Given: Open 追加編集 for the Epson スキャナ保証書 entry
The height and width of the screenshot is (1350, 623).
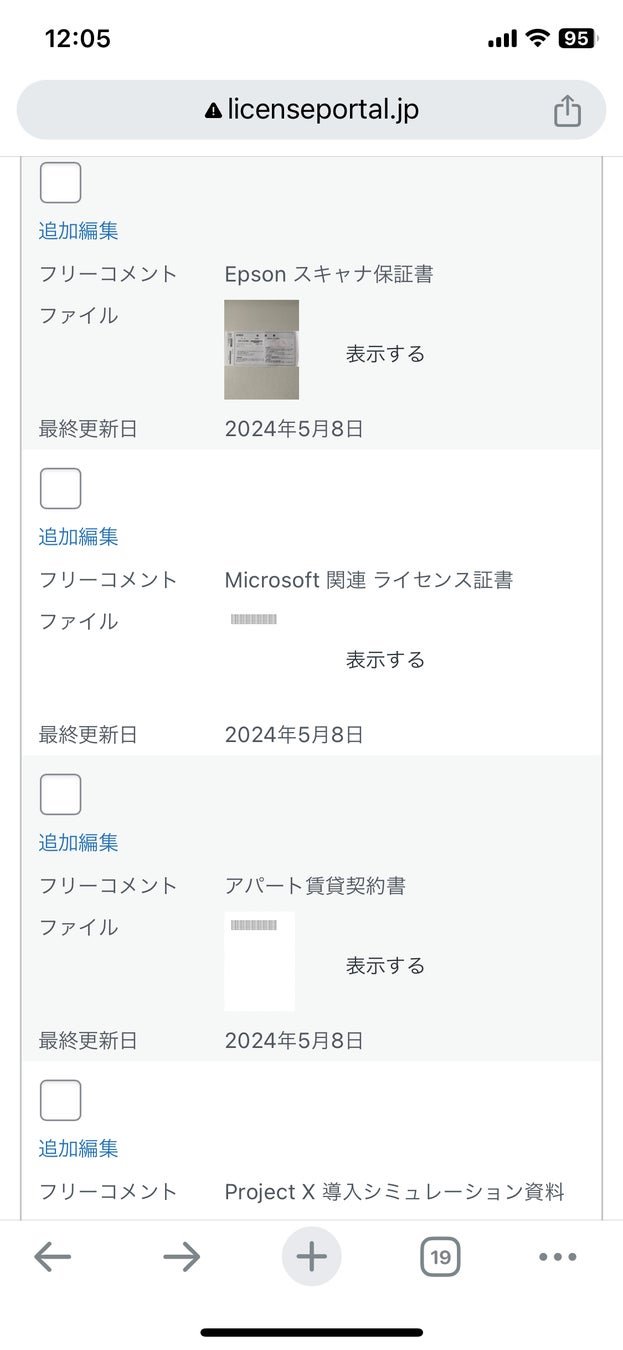Looking at the screenshot, I should (x=78, y=231).
